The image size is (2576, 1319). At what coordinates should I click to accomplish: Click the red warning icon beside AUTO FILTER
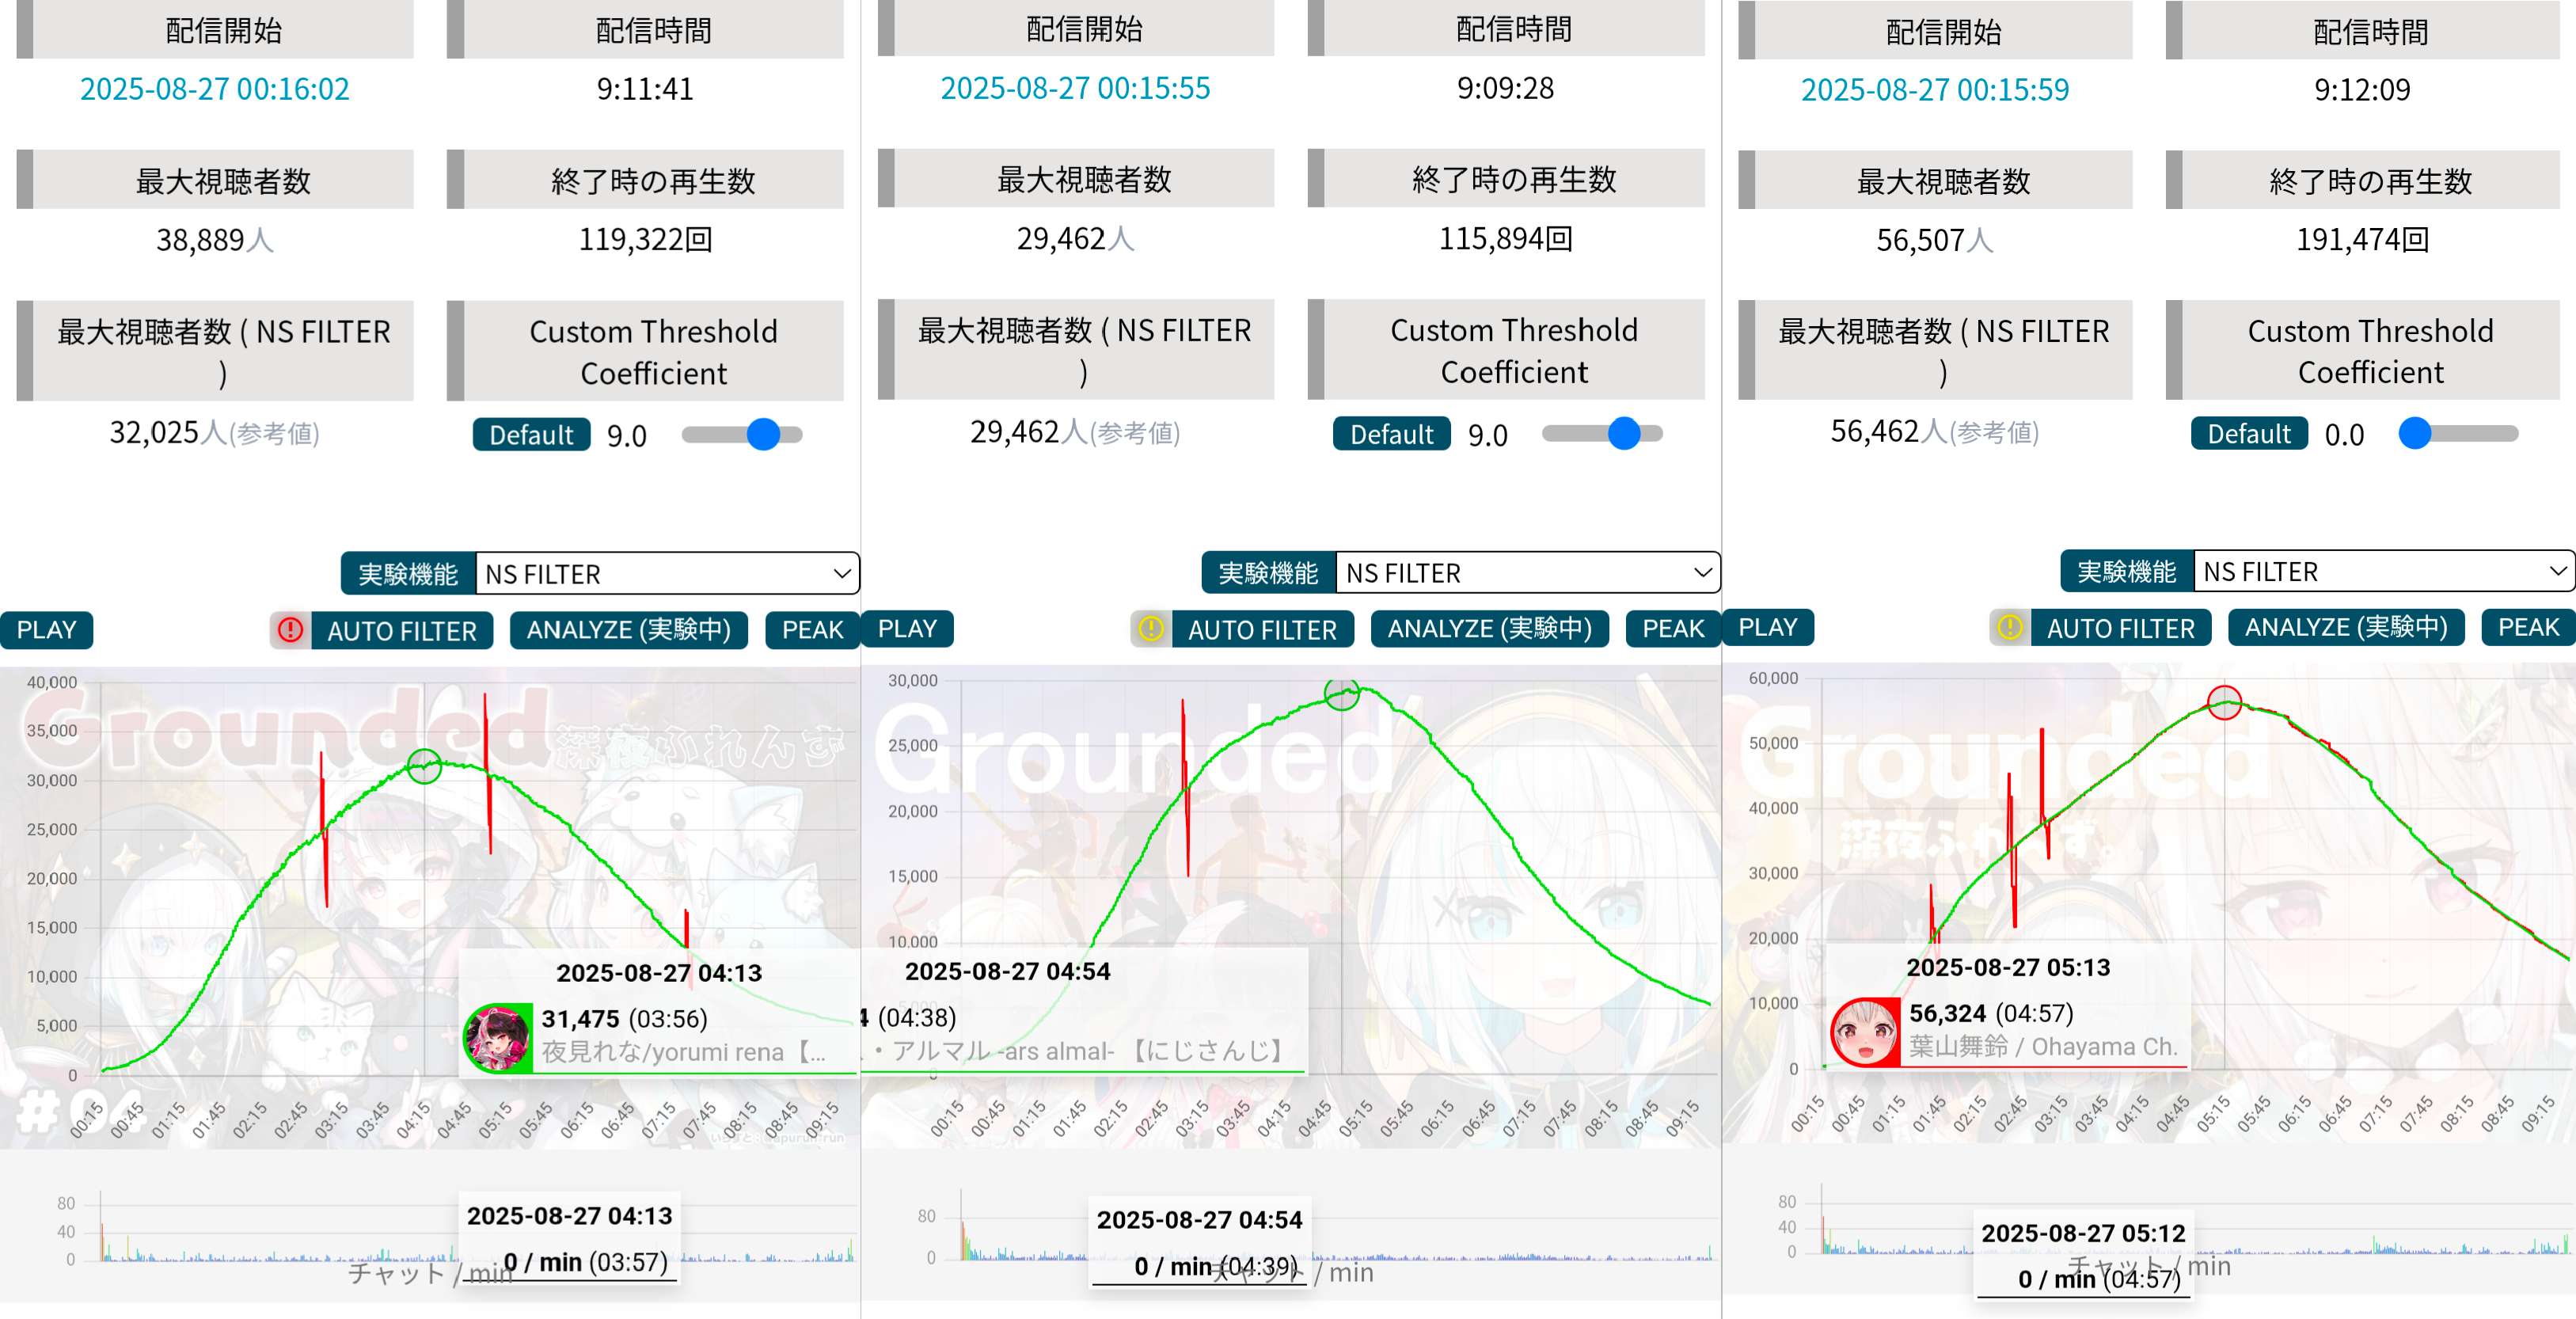(290, 630)
